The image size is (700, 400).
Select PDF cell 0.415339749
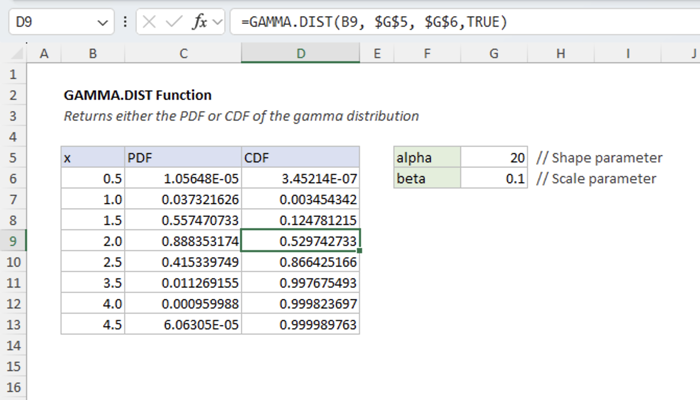click(183, 262)
